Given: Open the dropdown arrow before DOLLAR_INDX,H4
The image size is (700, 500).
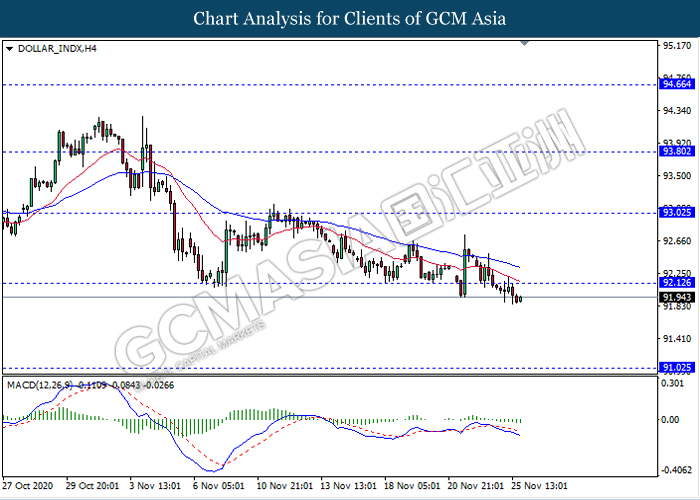Looking at the screenshot, I should pos(9,49).
